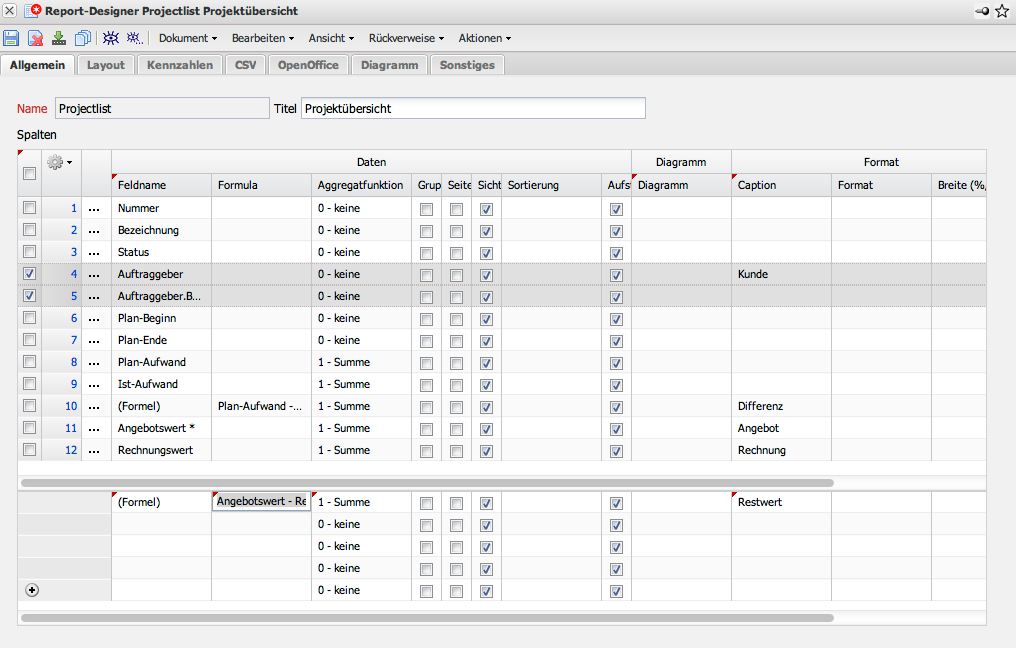1016x648 pixels.
Task: Switch to the Kennzahlen tab
Action: 179,65
